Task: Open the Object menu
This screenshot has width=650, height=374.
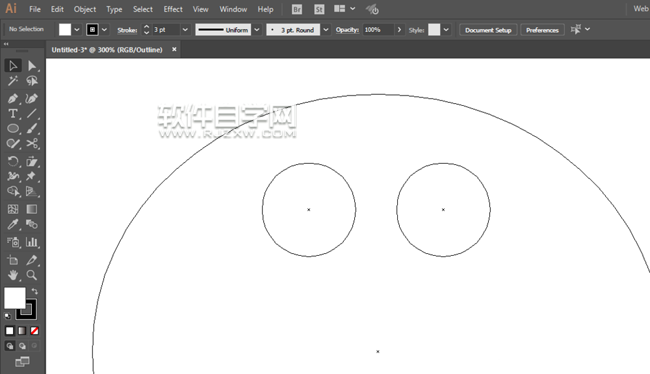Action: (x=85, y=9)
